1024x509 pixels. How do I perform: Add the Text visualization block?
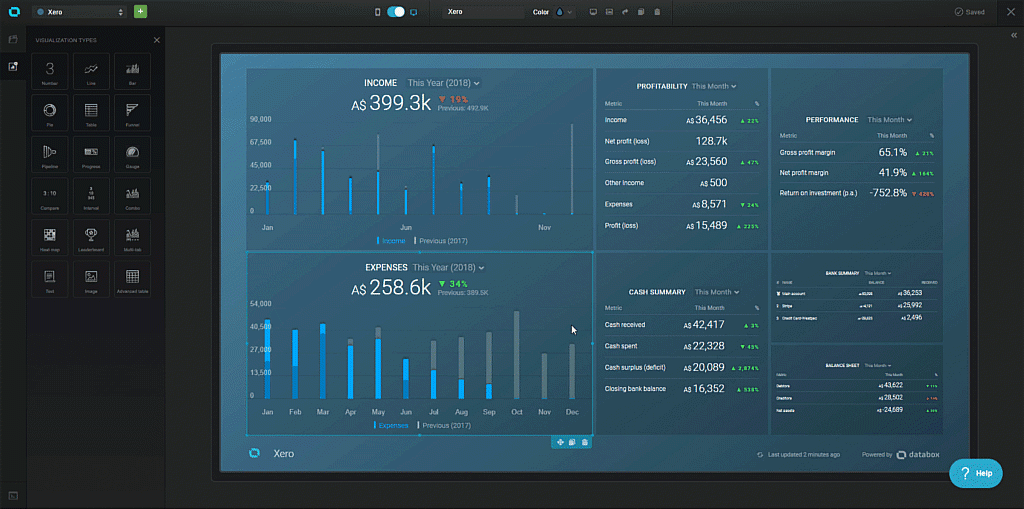point(50,280)
